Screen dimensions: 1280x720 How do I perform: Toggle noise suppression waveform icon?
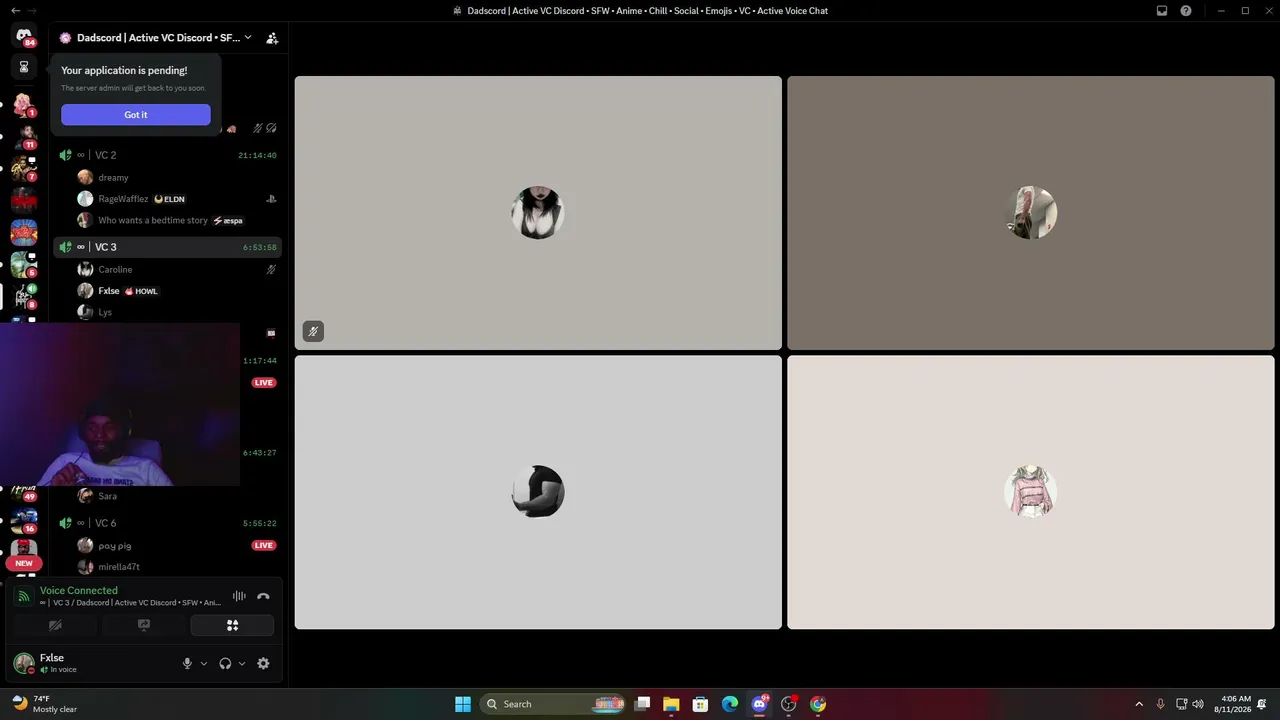239,597
